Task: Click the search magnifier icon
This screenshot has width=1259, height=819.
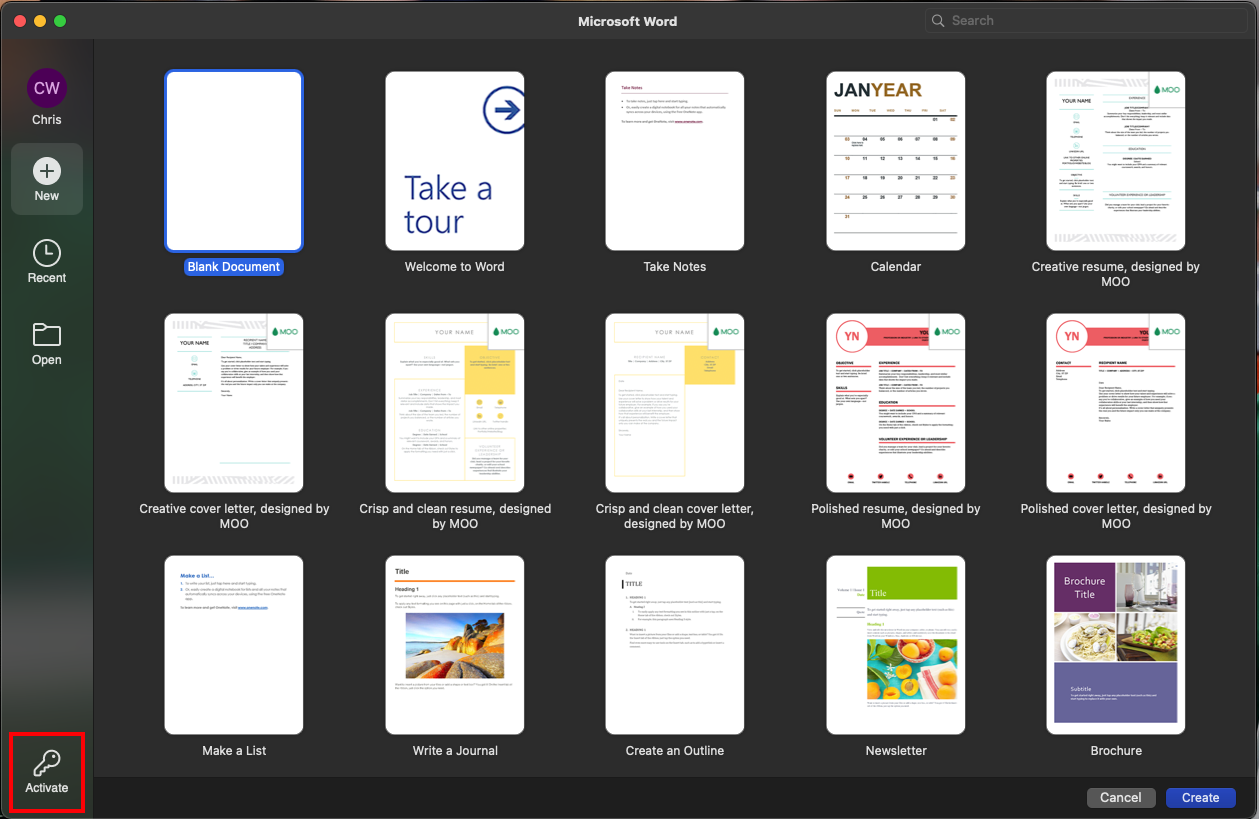Action: [x=938, y=21]
